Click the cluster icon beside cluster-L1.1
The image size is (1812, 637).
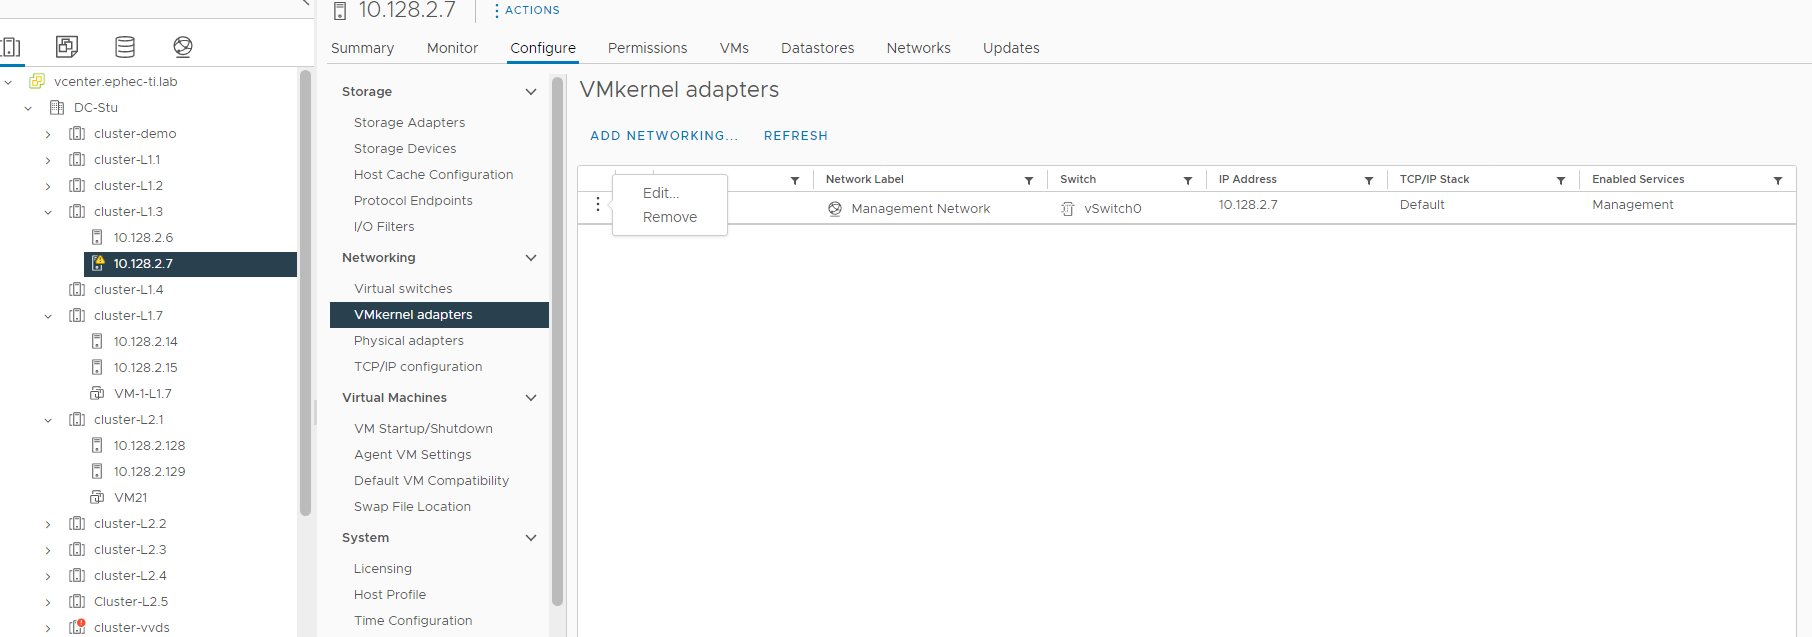(x=77, y=159)
